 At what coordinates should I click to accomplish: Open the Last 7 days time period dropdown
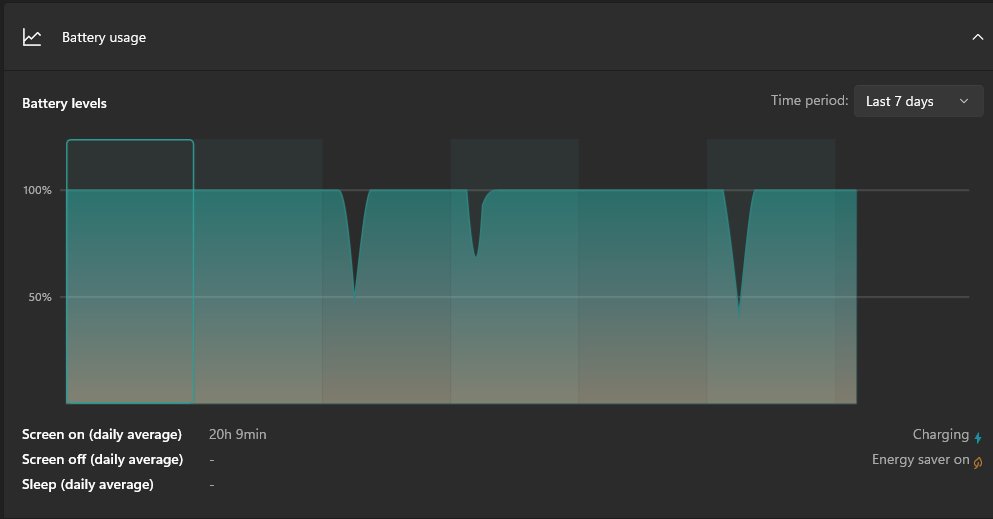(918, 101)
